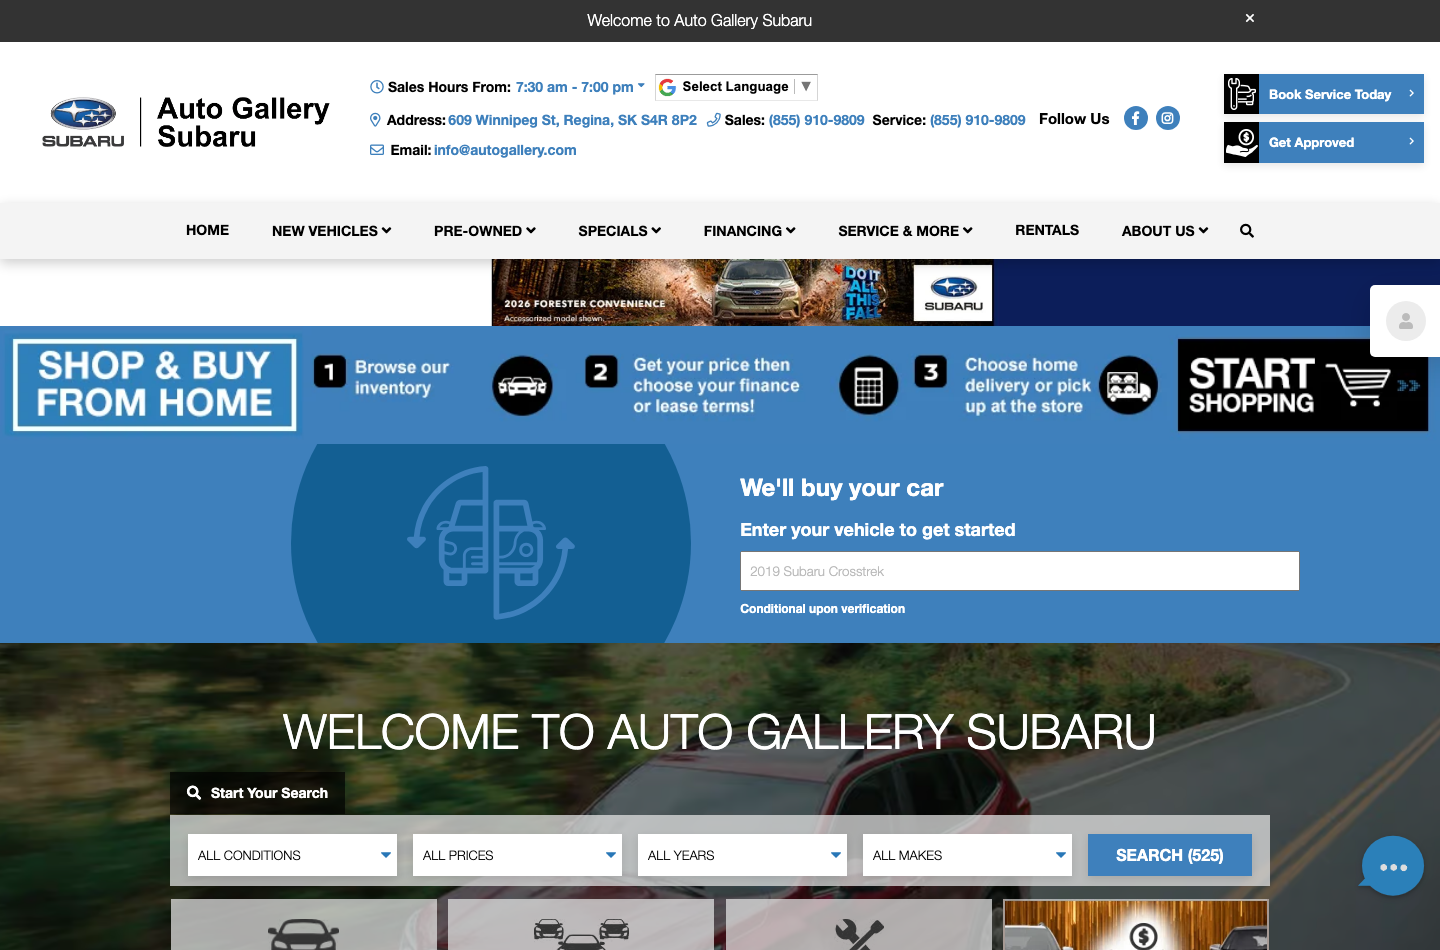Expand the About Us menu
The image size is (1440, 950).
pyautogui.click(x=1165, y=231)
